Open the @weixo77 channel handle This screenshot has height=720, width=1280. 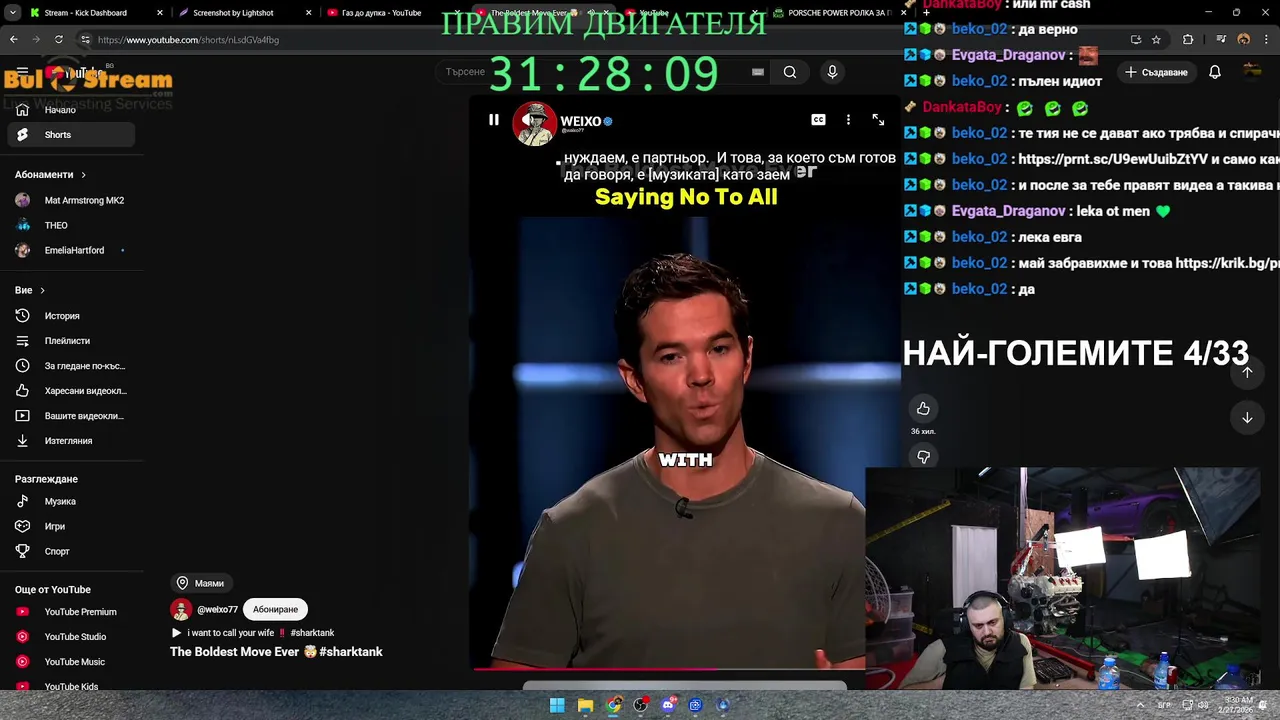point(217,609)
